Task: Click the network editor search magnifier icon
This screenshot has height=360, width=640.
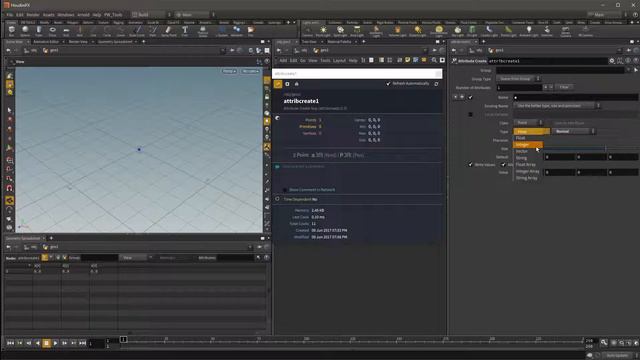Action: (434, 60)
